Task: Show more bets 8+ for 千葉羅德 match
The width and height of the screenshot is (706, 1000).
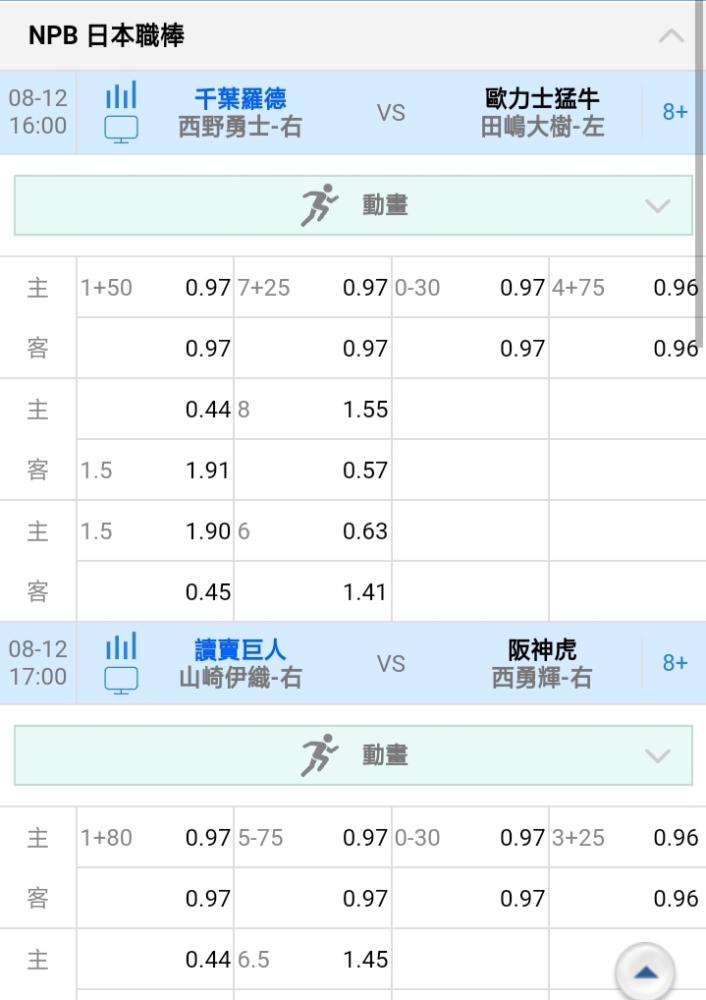Action: pyautogui.click(x=674, y=112)
